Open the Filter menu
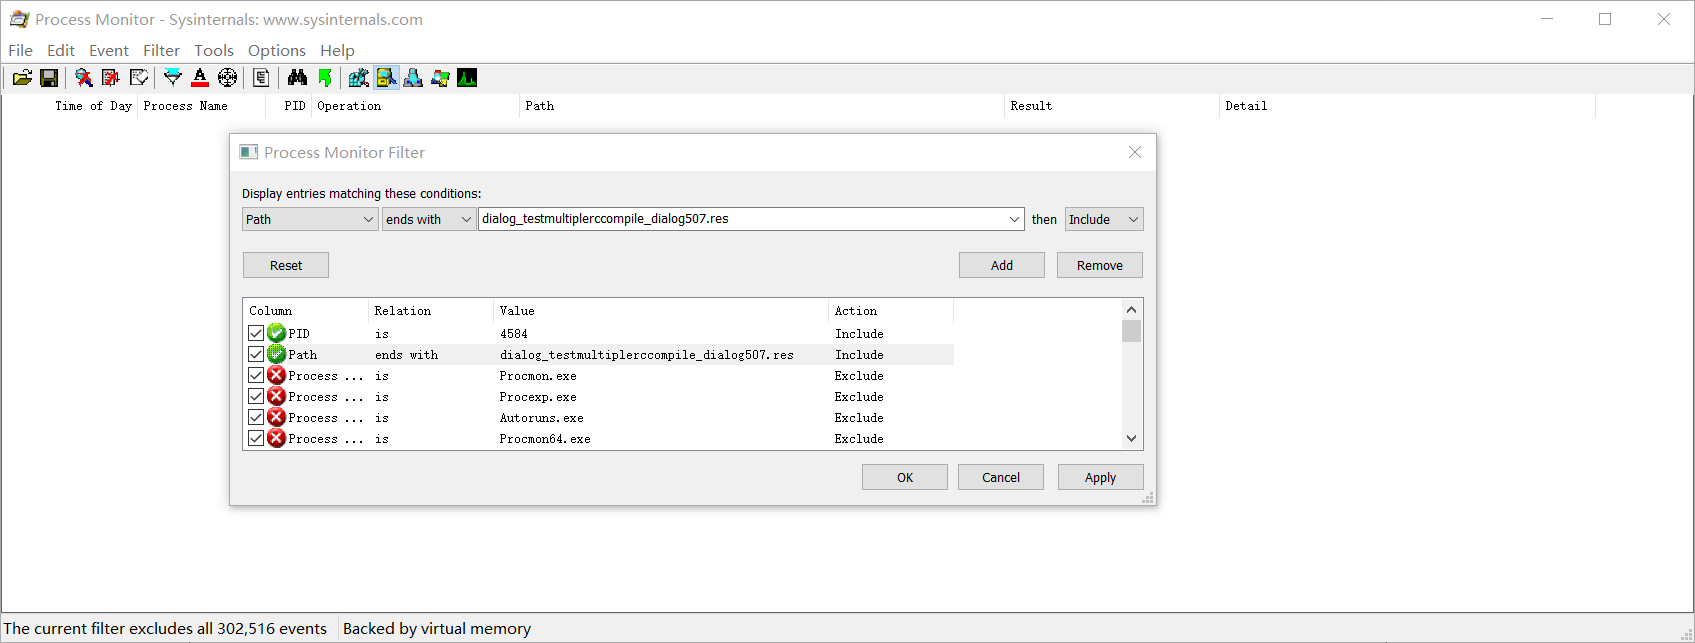This screenshot has height=643, width=1695. (x=161, y=50)
